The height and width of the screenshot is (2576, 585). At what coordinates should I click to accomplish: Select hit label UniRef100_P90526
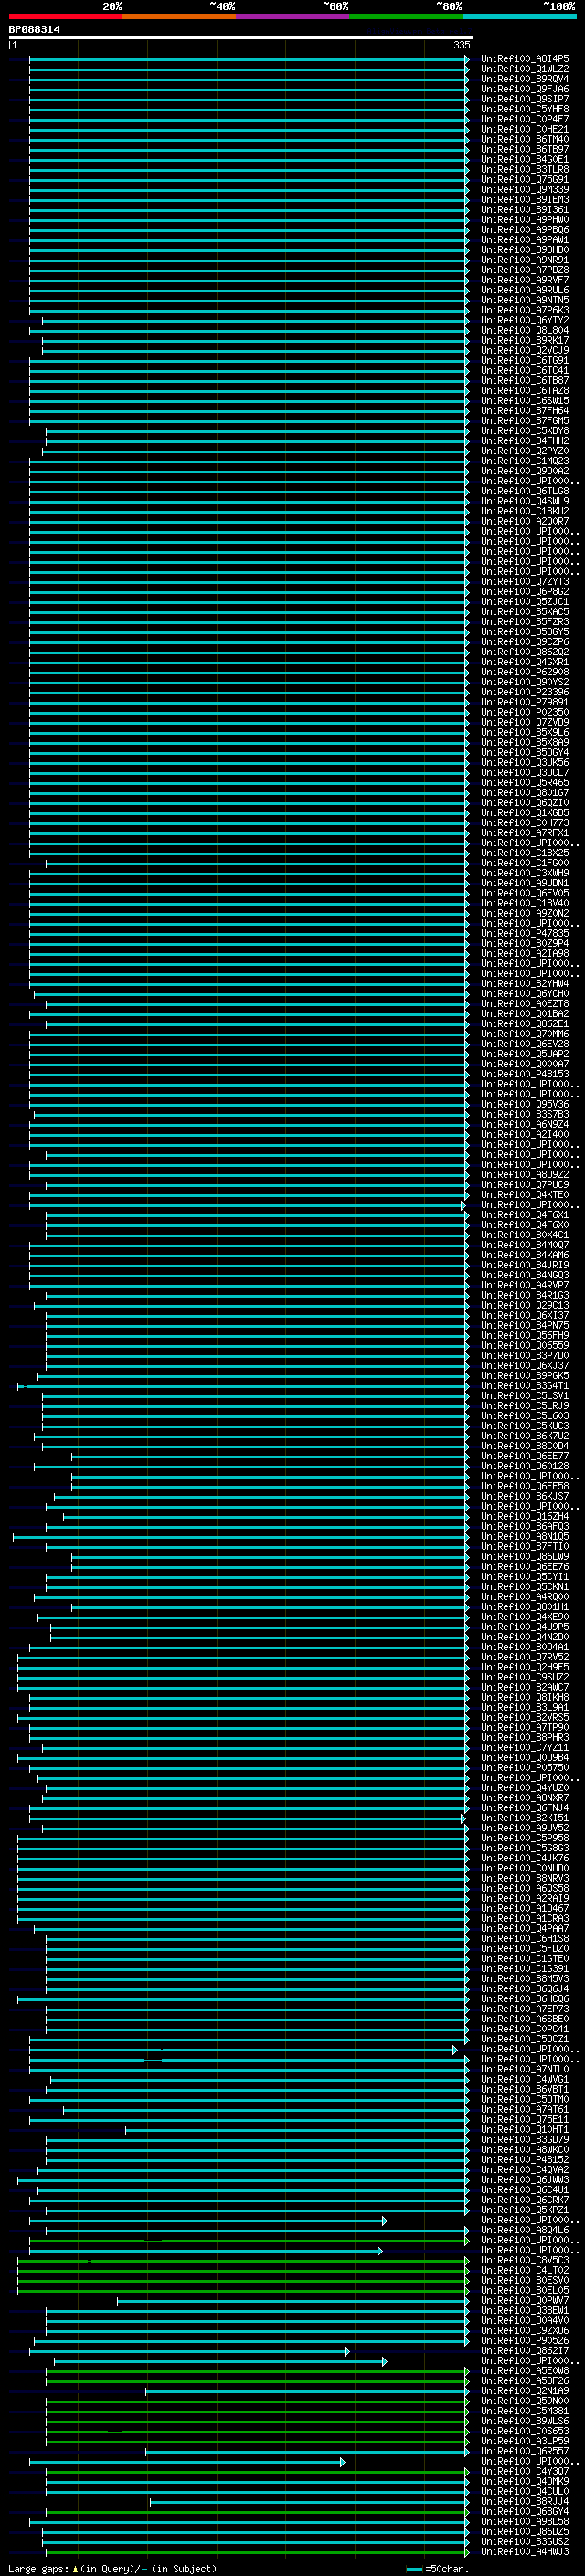[x=525, y=2340]
